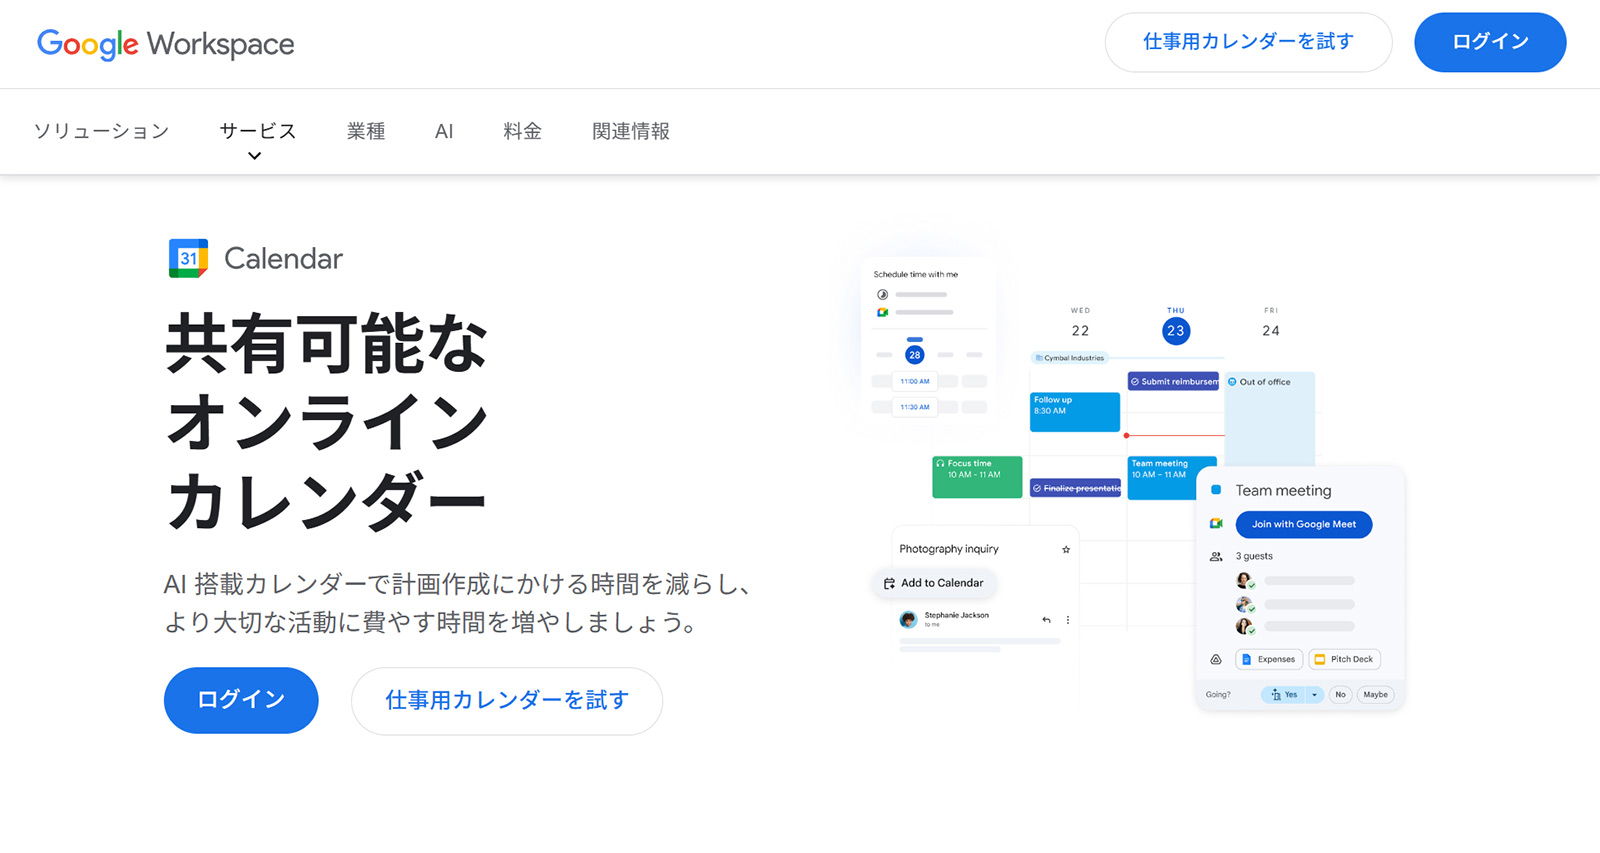Open the Pitch Deck slides chip
The image size is (1600, 853).
click(x=1345, y=659)
